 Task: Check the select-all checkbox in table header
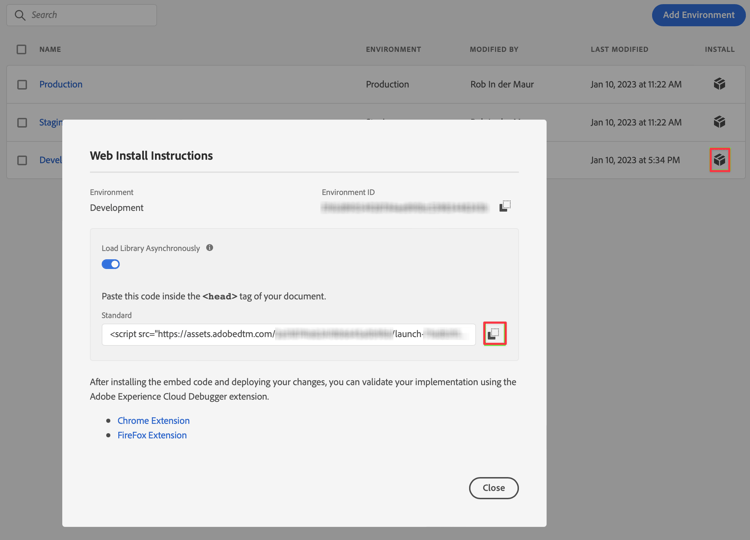22,49
